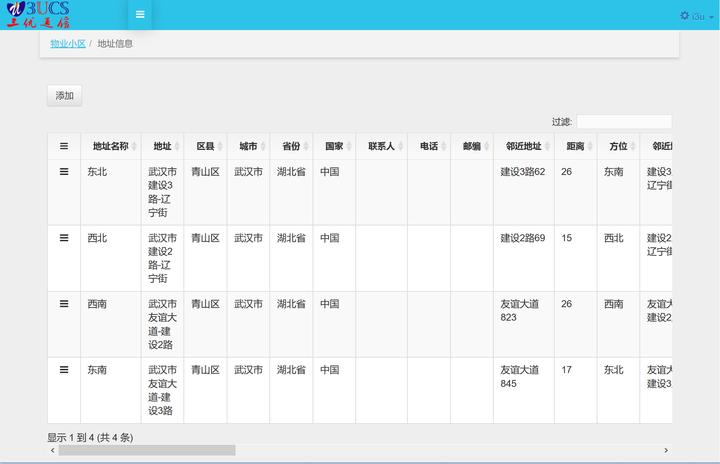Sort table by 地址名称 column
The image size is (720, 464).
tap(110, 146)
